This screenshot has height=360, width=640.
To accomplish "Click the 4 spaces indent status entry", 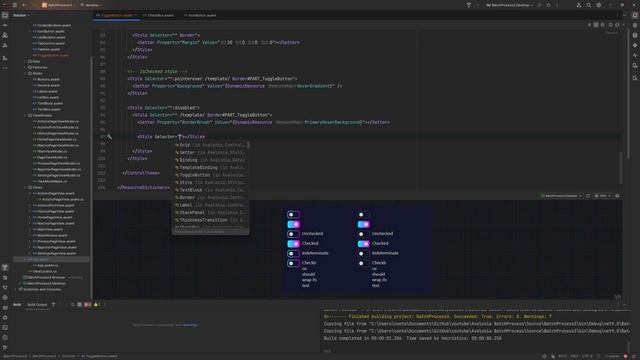I will click(x=612, y=356).
